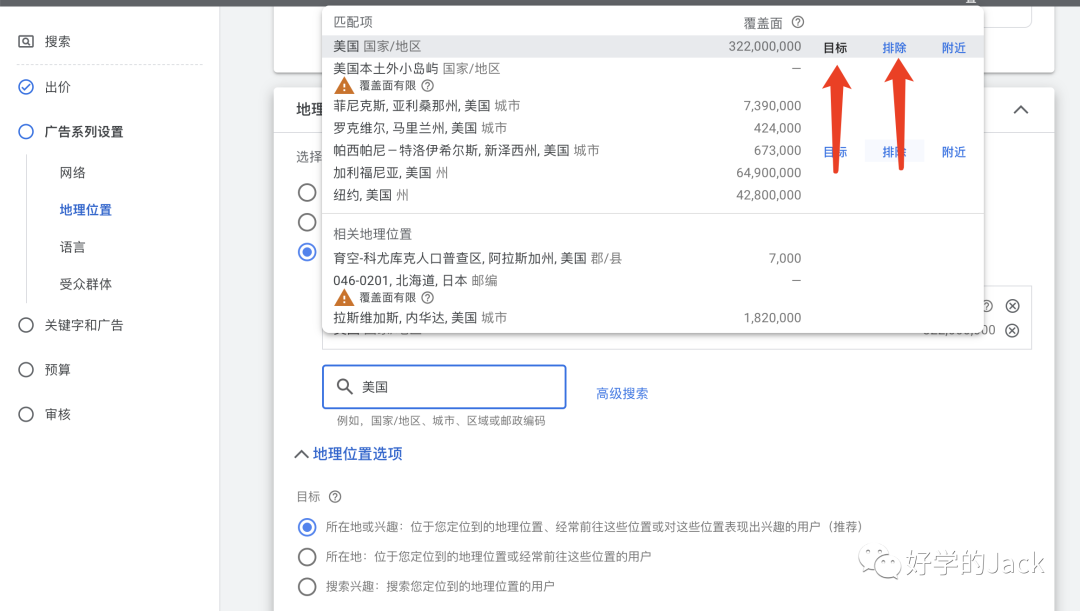Select the third checked location radio option
Viewport: 1080px width, 611px height.
307,252
